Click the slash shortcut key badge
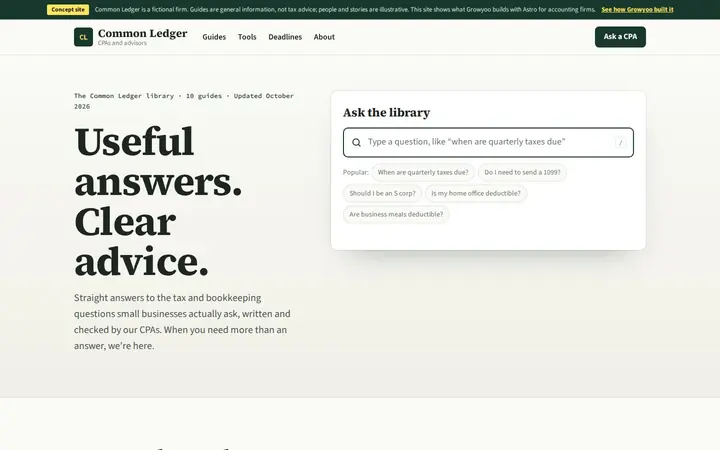Image resolution: width=720 pixels, height=450 pixels. [620, 142]
